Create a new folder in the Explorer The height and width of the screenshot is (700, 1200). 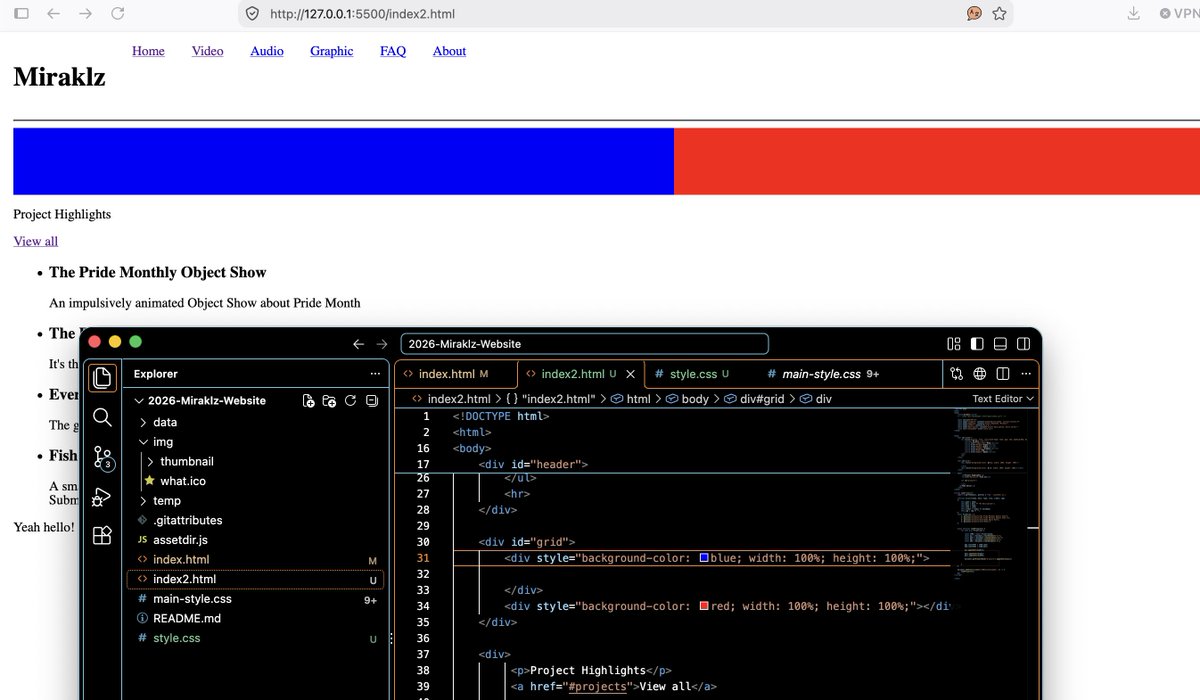click(x=329, y=401)
